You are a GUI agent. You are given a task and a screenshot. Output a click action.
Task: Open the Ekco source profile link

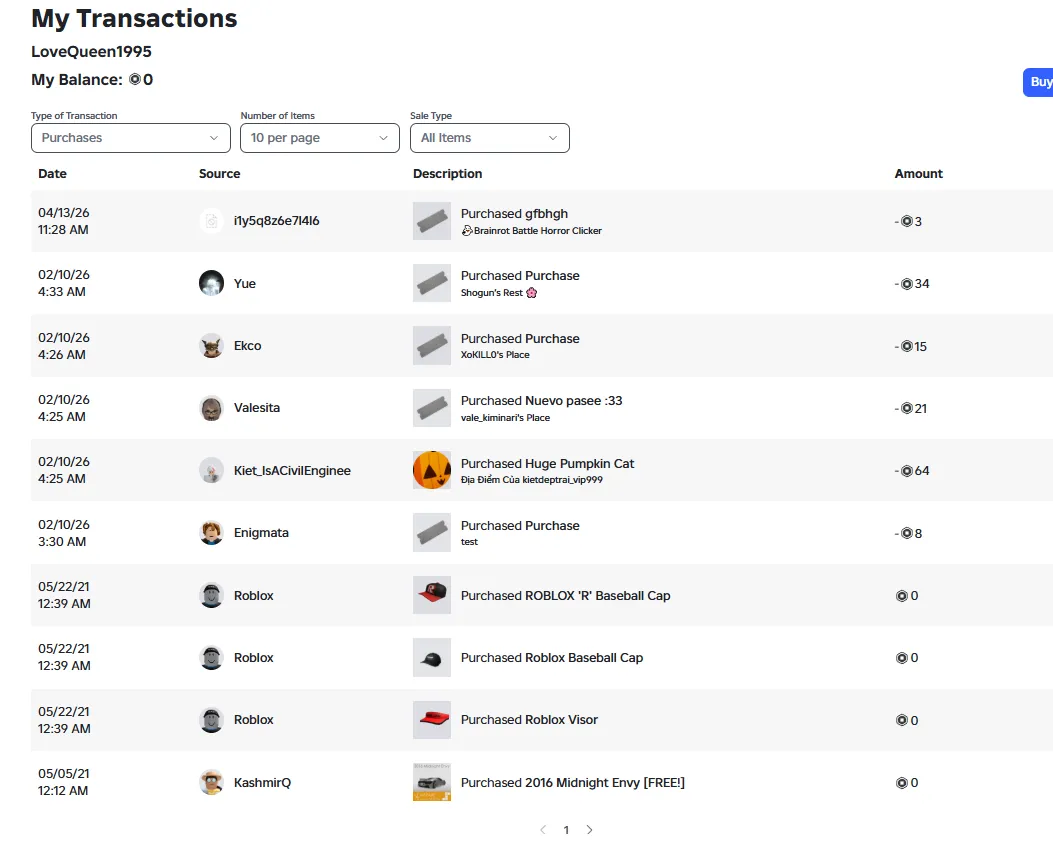[247, 346]
